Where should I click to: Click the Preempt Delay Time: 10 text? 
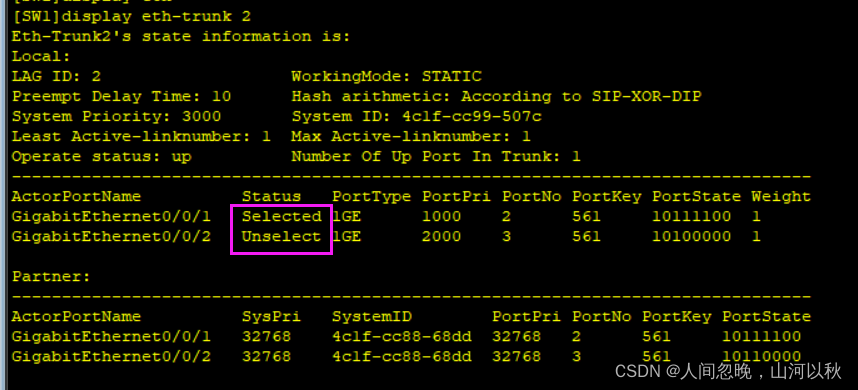point(121,96)
